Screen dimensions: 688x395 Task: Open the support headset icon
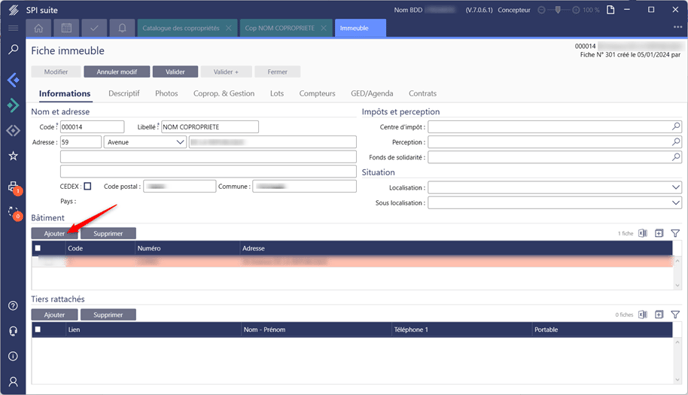coord(13,331)
